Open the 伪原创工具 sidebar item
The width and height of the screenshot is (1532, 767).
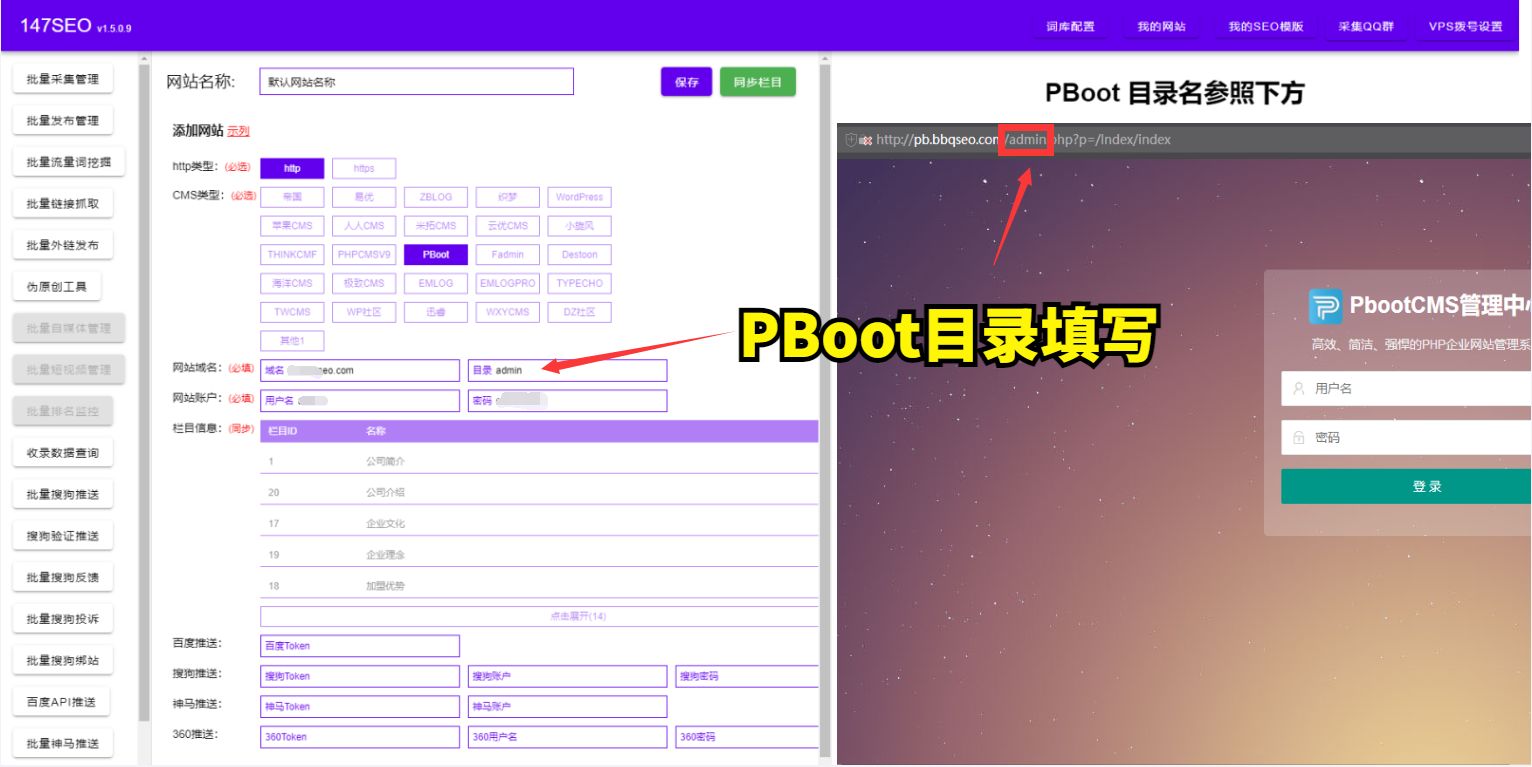(57, 287)
